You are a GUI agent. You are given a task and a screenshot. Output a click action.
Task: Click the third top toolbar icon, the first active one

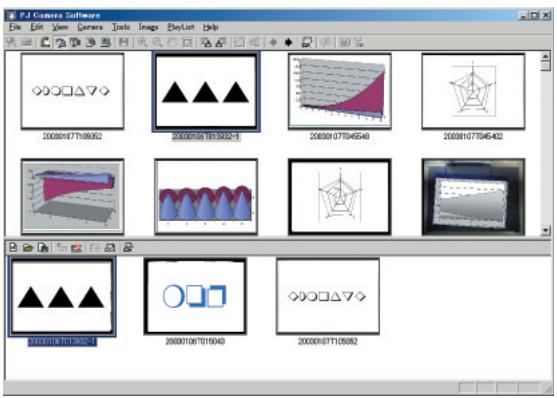tap(45, 43)
